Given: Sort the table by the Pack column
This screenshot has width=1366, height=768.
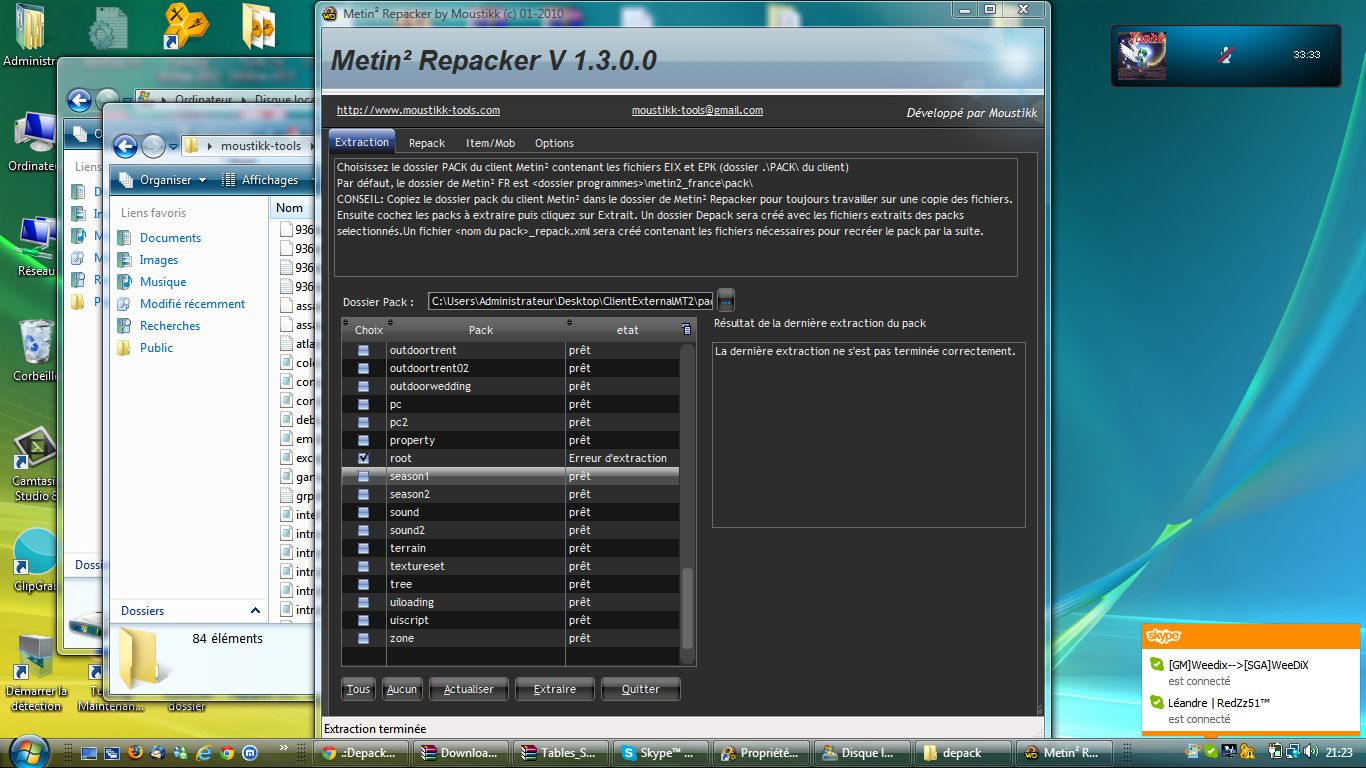Looking at the screenshot, I should point(476,329).
